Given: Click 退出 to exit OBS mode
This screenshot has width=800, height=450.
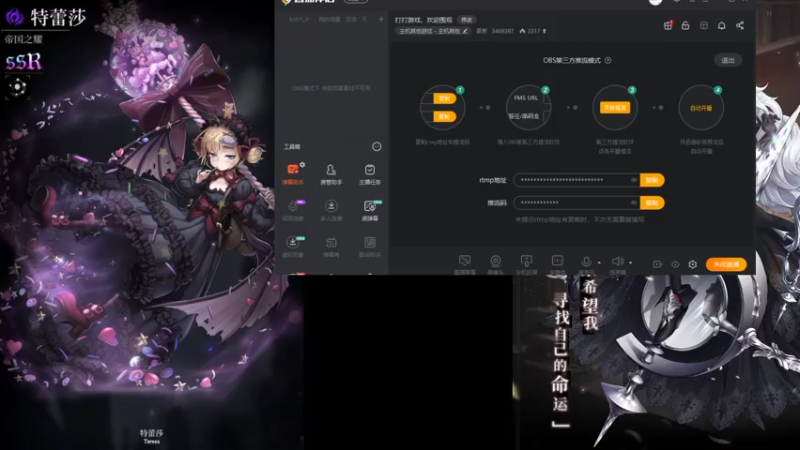Looking at the screenshot, I should [728, 60].
